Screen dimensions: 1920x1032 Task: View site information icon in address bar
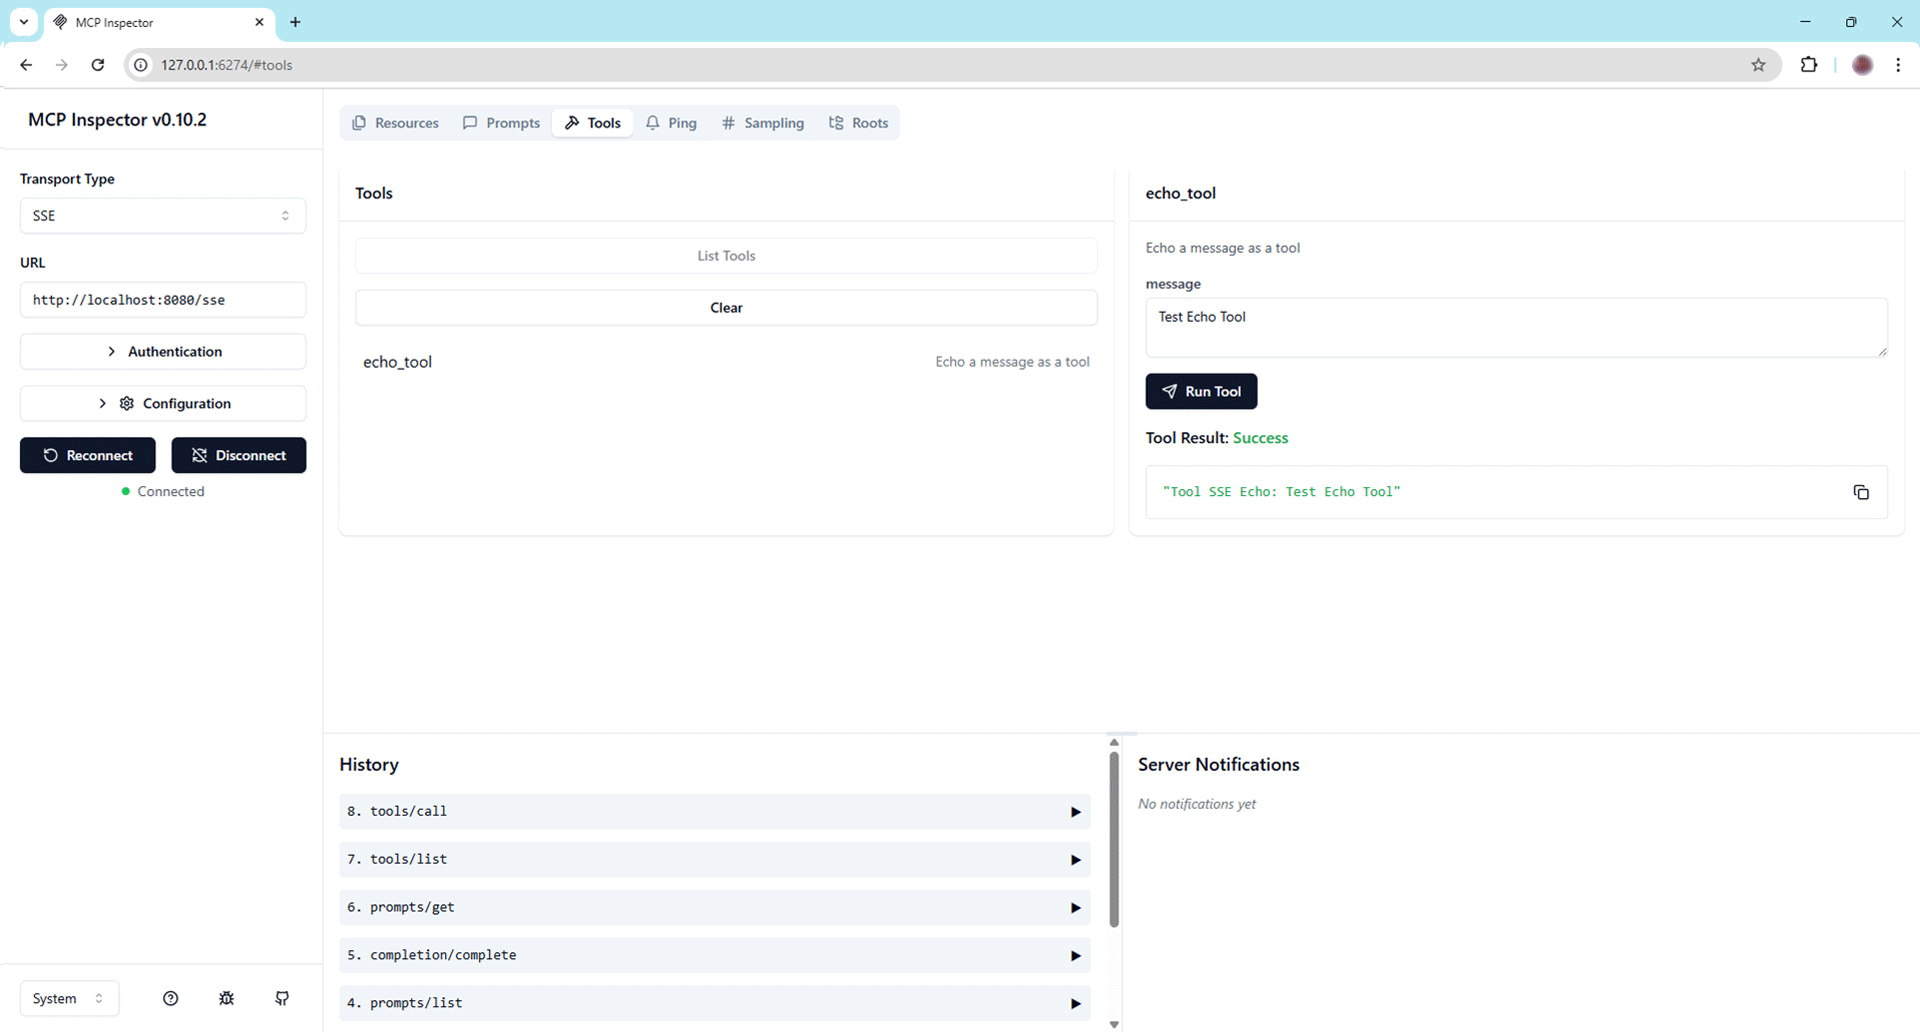tap(141, 65)
